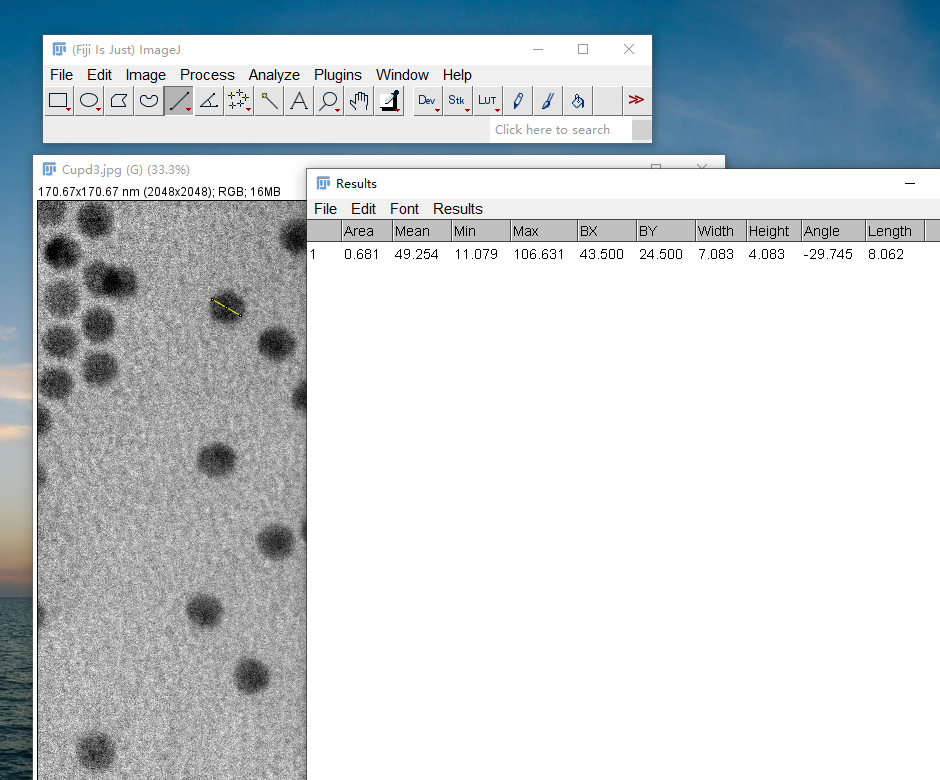The image size is (940, 780).
Task: Open the LUT lookup tables dropdown
Action: click(x=487, y=100)
